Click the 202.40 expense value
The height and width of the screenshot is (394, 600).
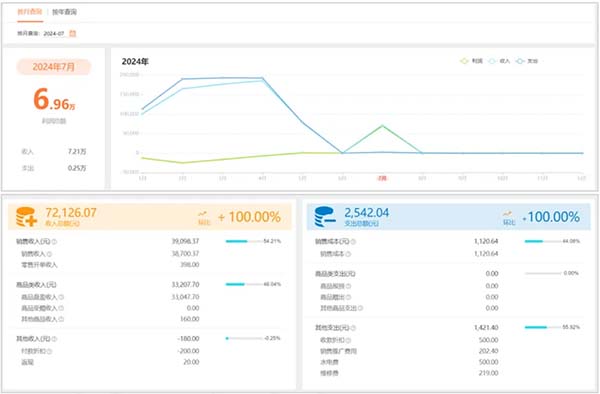tap(489, 351)
